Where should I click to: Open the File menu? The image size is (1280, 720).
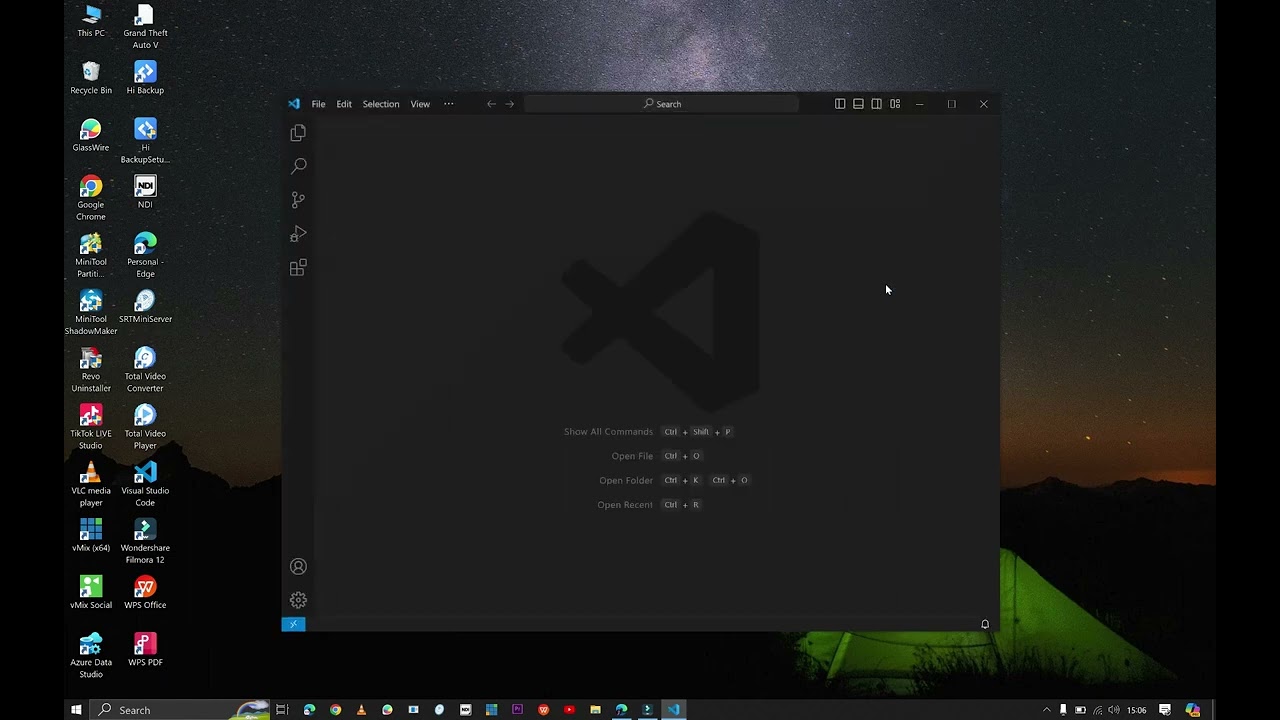click(x=318, y=104)
